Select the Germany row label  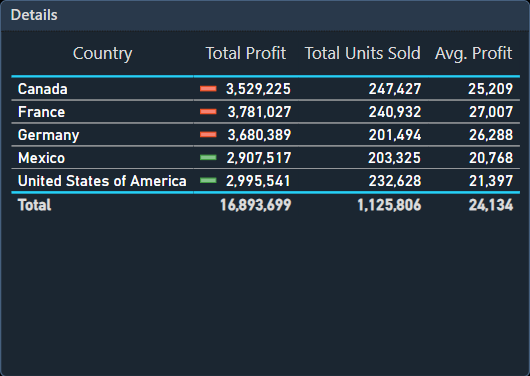point(48,135)
